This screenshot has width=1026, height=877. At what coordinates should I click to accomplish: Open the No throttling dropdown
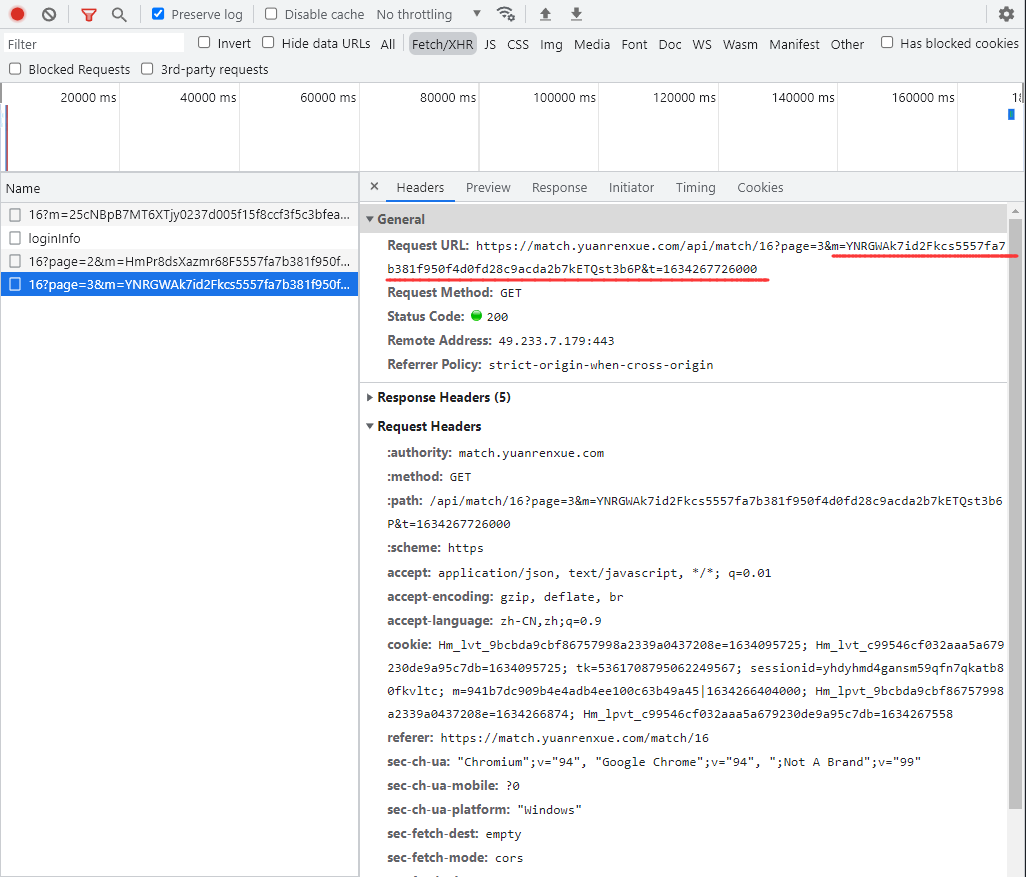[x=428, y=14]
